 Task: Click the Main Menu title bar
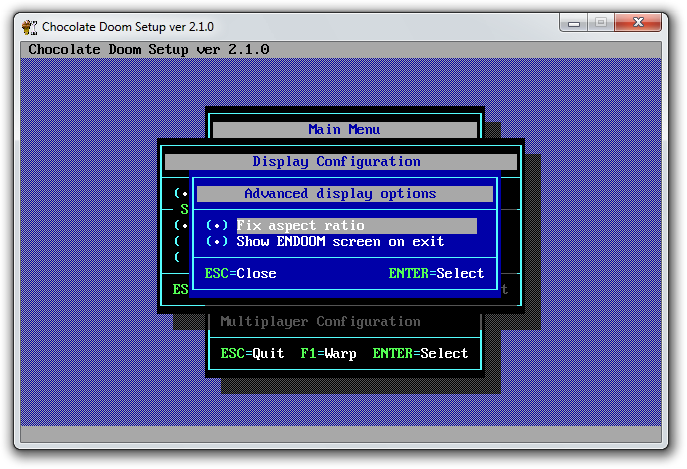[x=344, y=129]
